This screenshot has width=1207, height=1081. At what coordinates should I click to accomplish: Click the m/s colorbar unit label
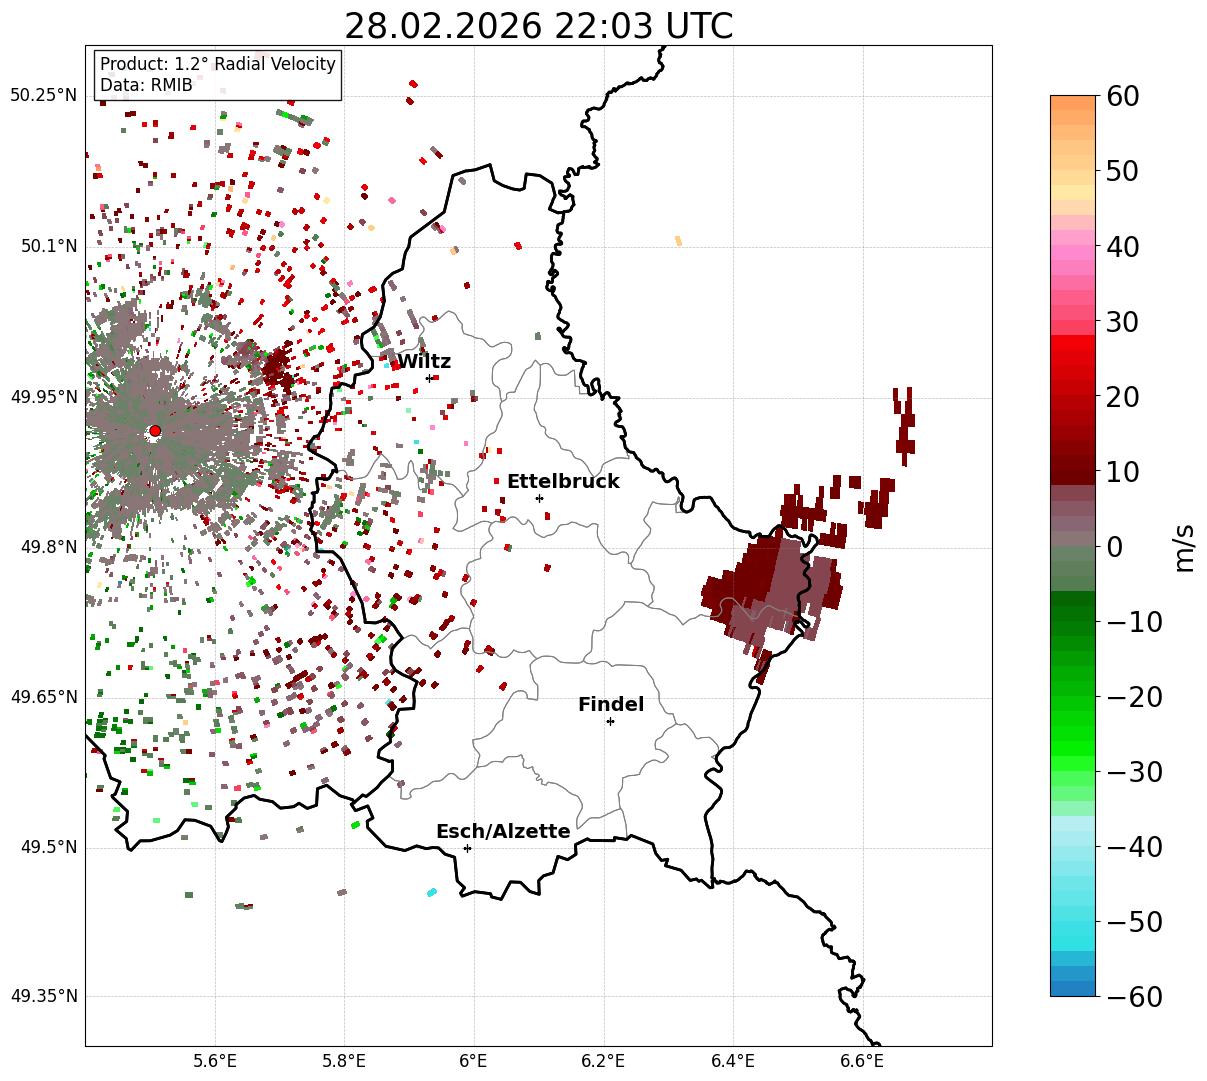pyautogui.click(x=1184, y=546)
